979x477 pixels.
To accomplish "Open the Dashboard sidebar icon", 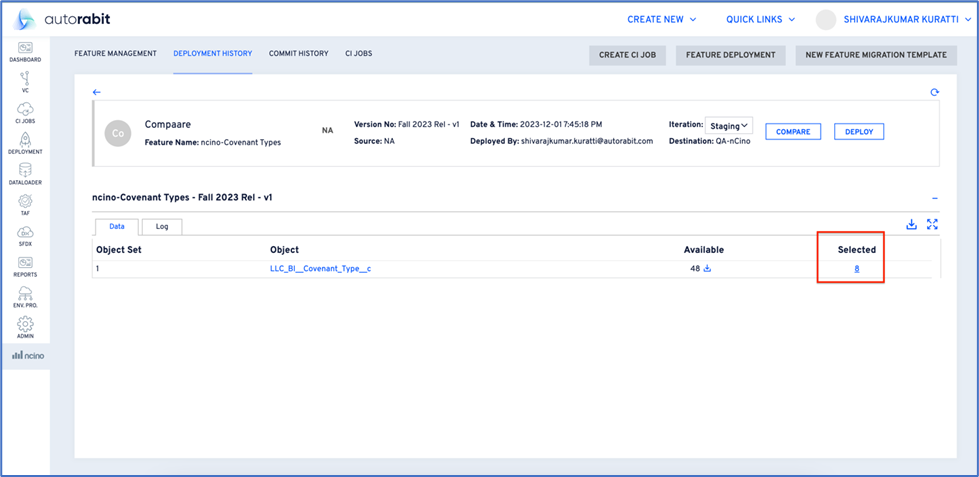I will 25,52.
